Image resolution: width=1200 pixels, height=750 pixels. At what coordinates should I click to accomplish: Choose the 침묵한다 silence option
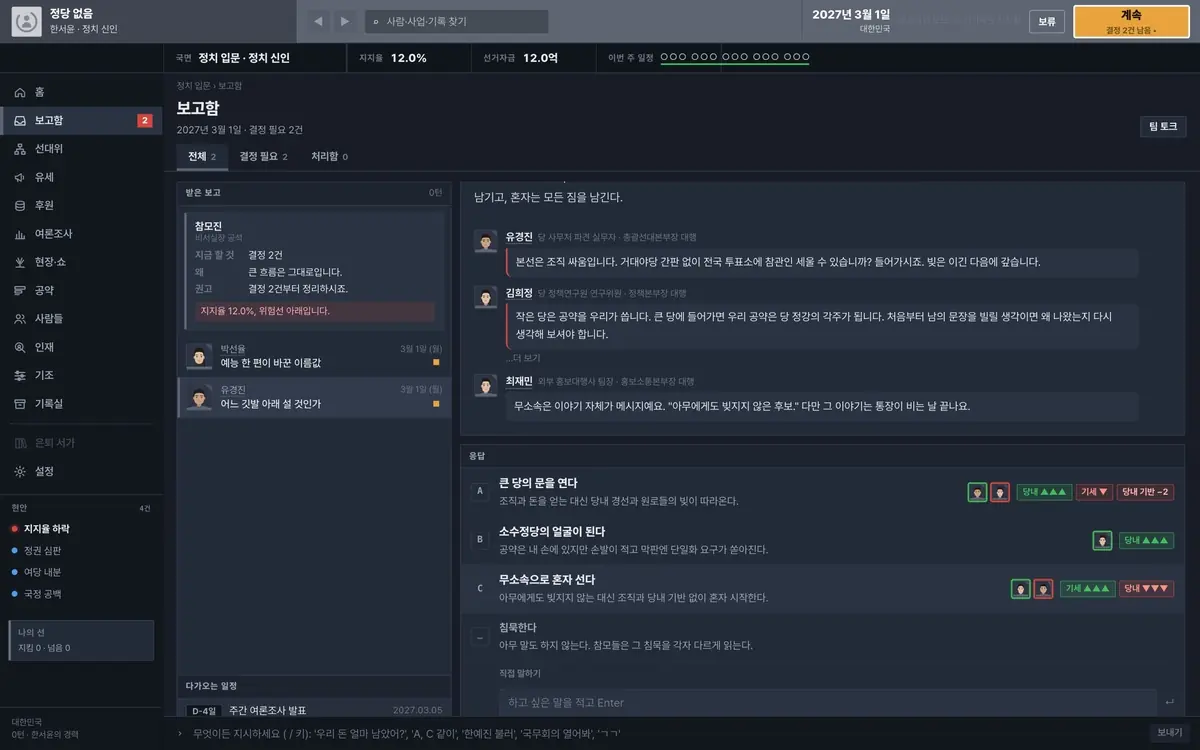pyautogui.click(x=822, y=636)
